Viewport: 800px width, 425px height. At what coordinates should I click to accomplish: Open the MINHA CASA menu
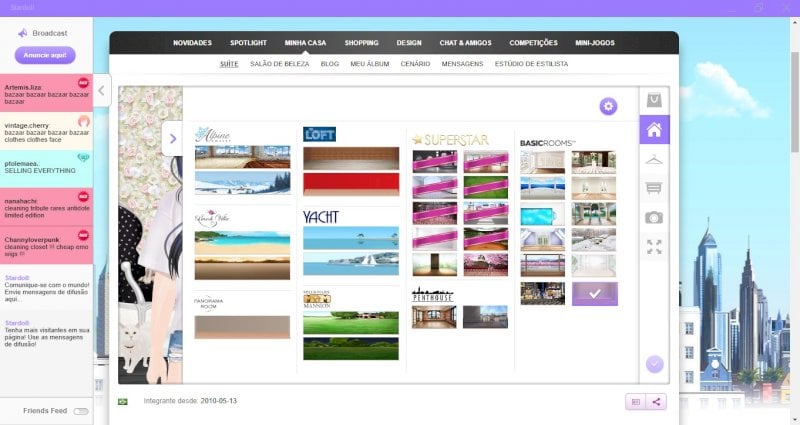305,43
